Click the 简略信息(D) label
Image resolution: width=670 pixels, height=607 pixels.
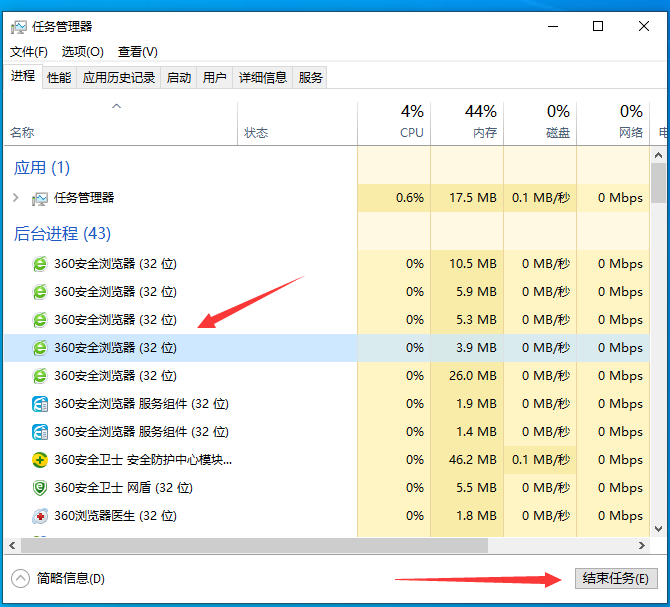71,578
